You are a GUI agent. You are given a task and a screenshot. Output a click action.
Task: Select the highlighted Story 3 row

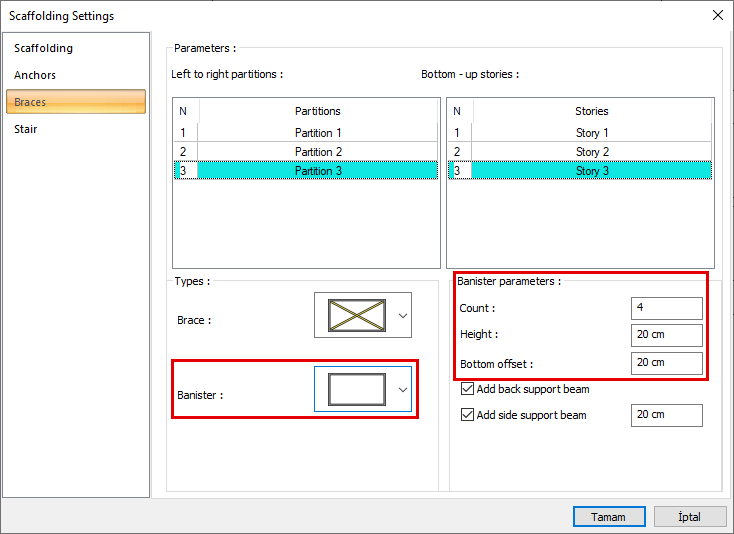click(x=580, y=170)
